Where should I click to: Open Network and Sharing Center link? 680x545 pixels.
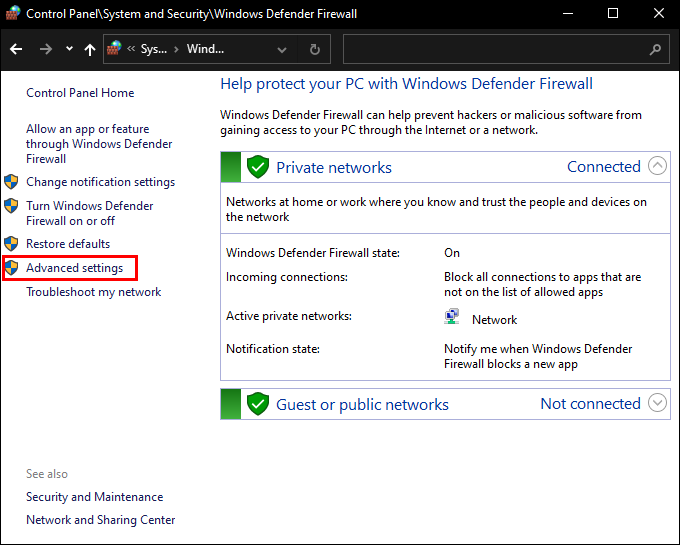[x=100, y=520]
